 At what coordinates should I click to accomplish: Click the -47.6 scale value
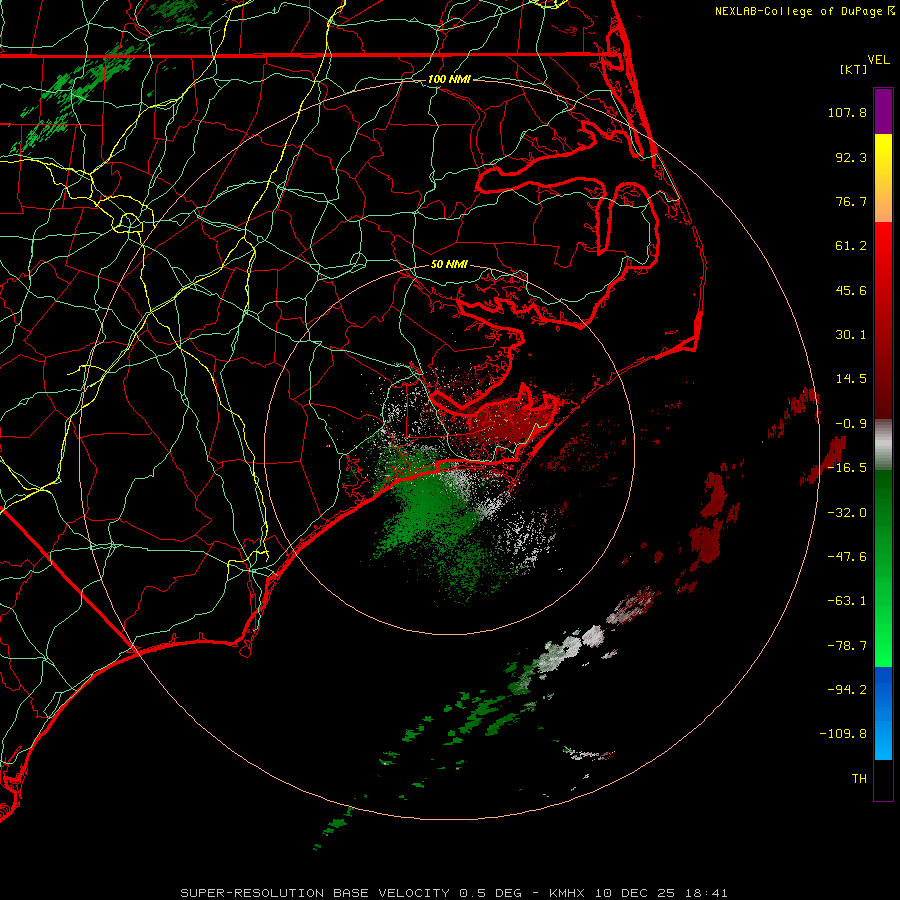point(847,557)
